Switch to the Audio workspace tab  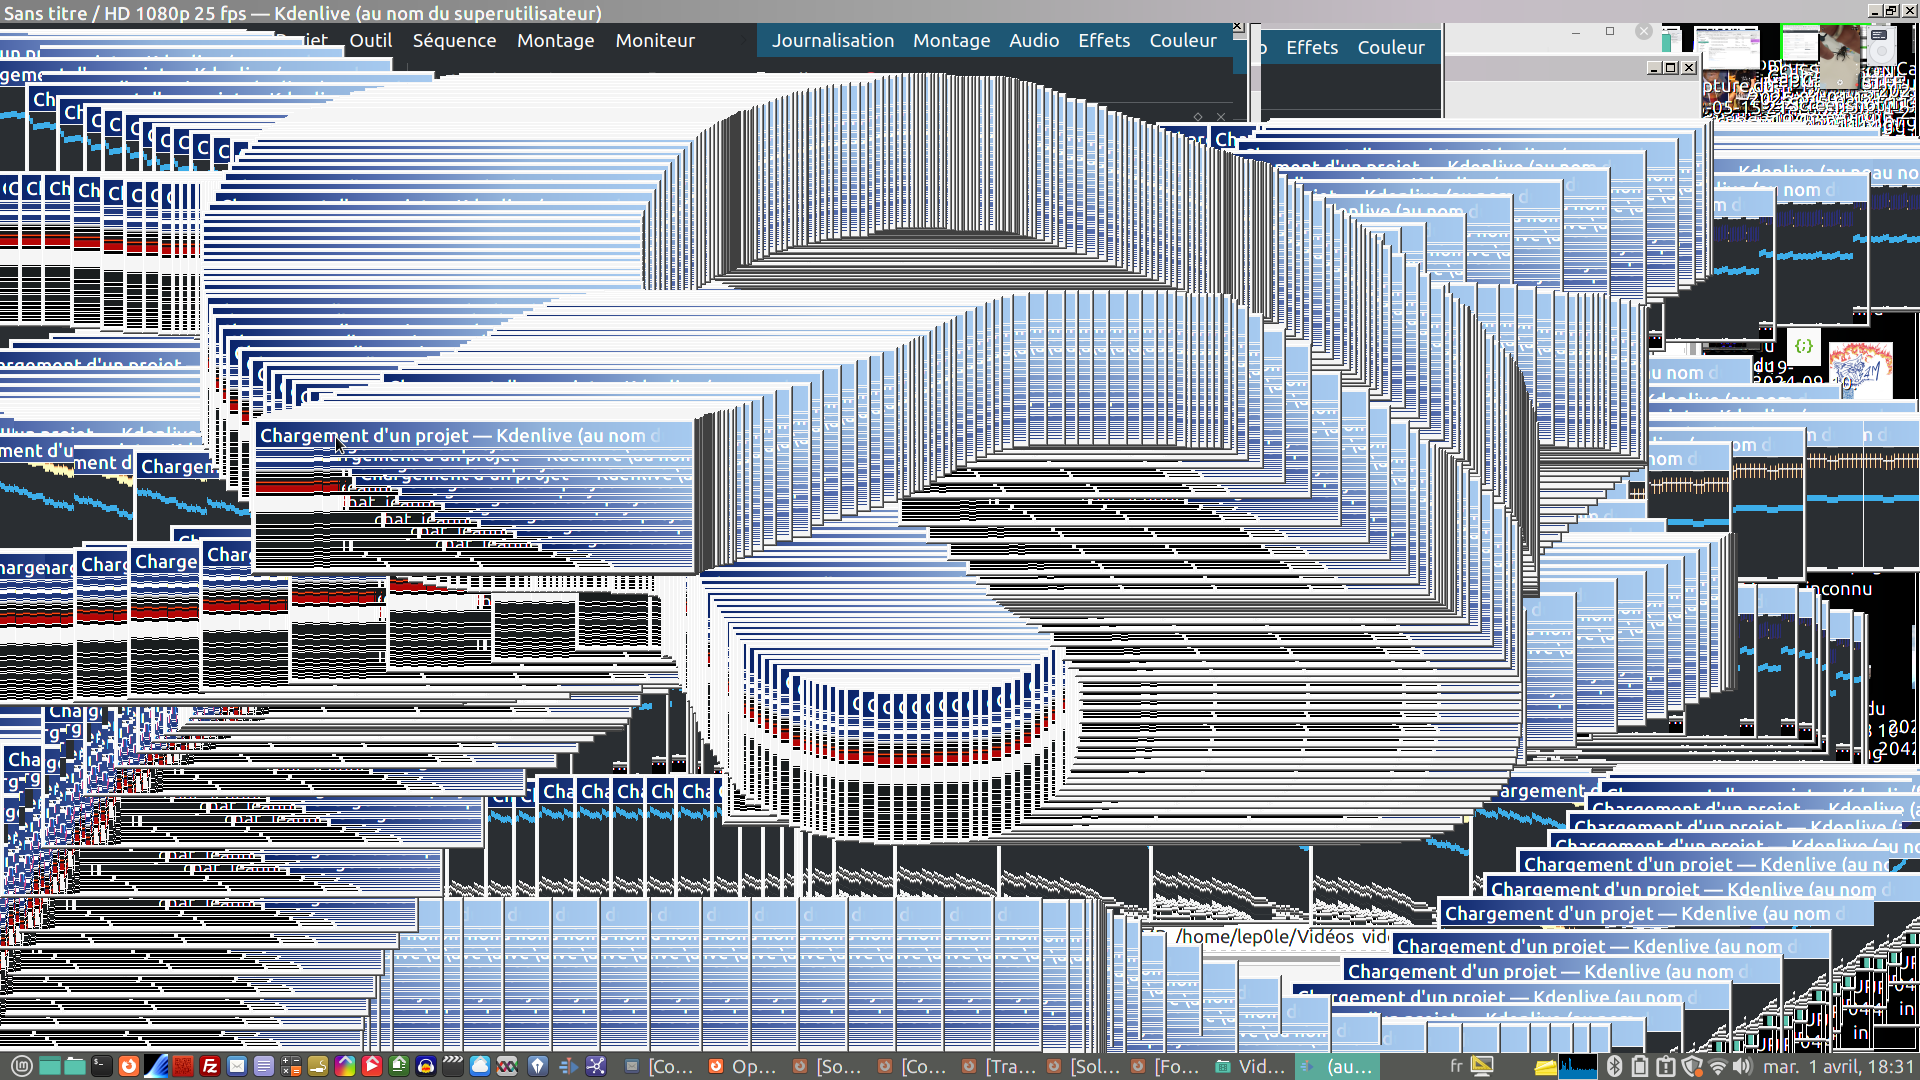(x=1033, y=41)
